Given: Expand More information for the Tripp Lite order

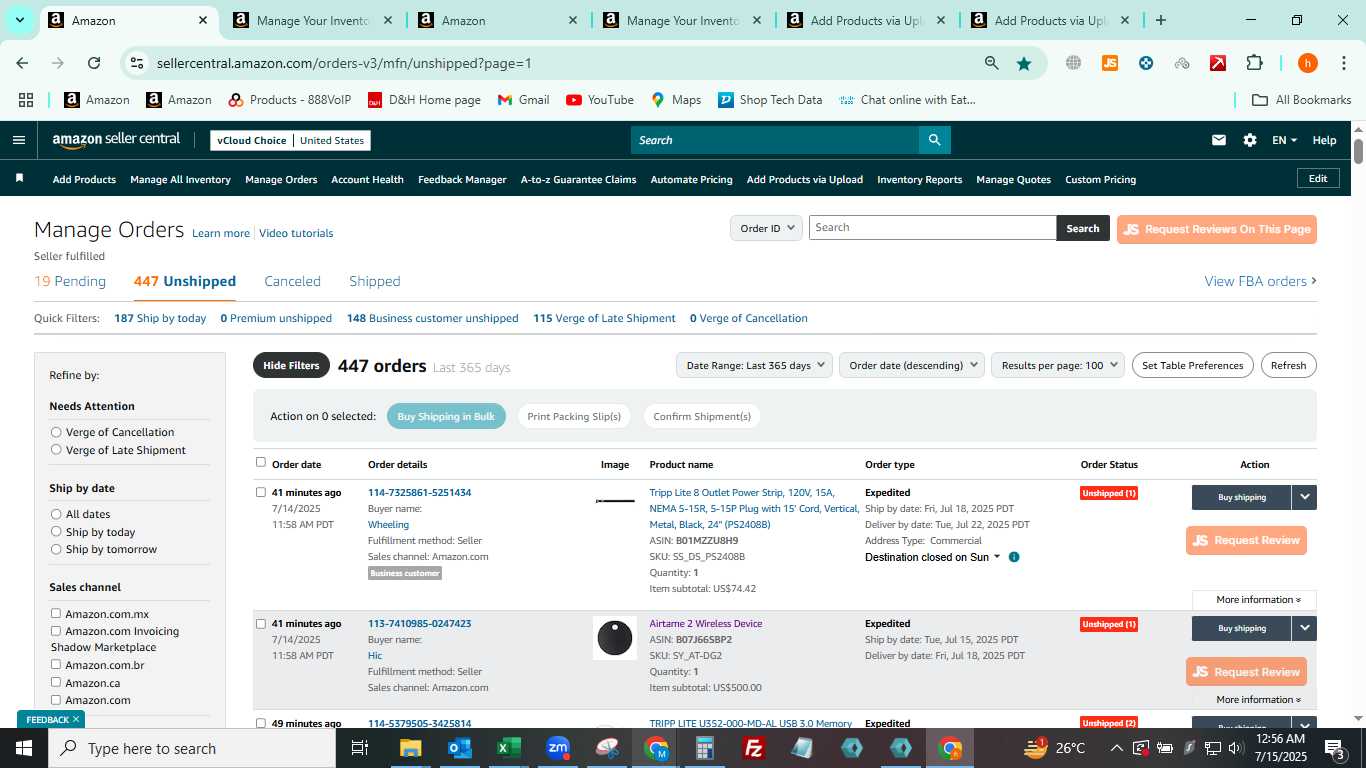Looking at the screenshot, I should coord(1258,600).
